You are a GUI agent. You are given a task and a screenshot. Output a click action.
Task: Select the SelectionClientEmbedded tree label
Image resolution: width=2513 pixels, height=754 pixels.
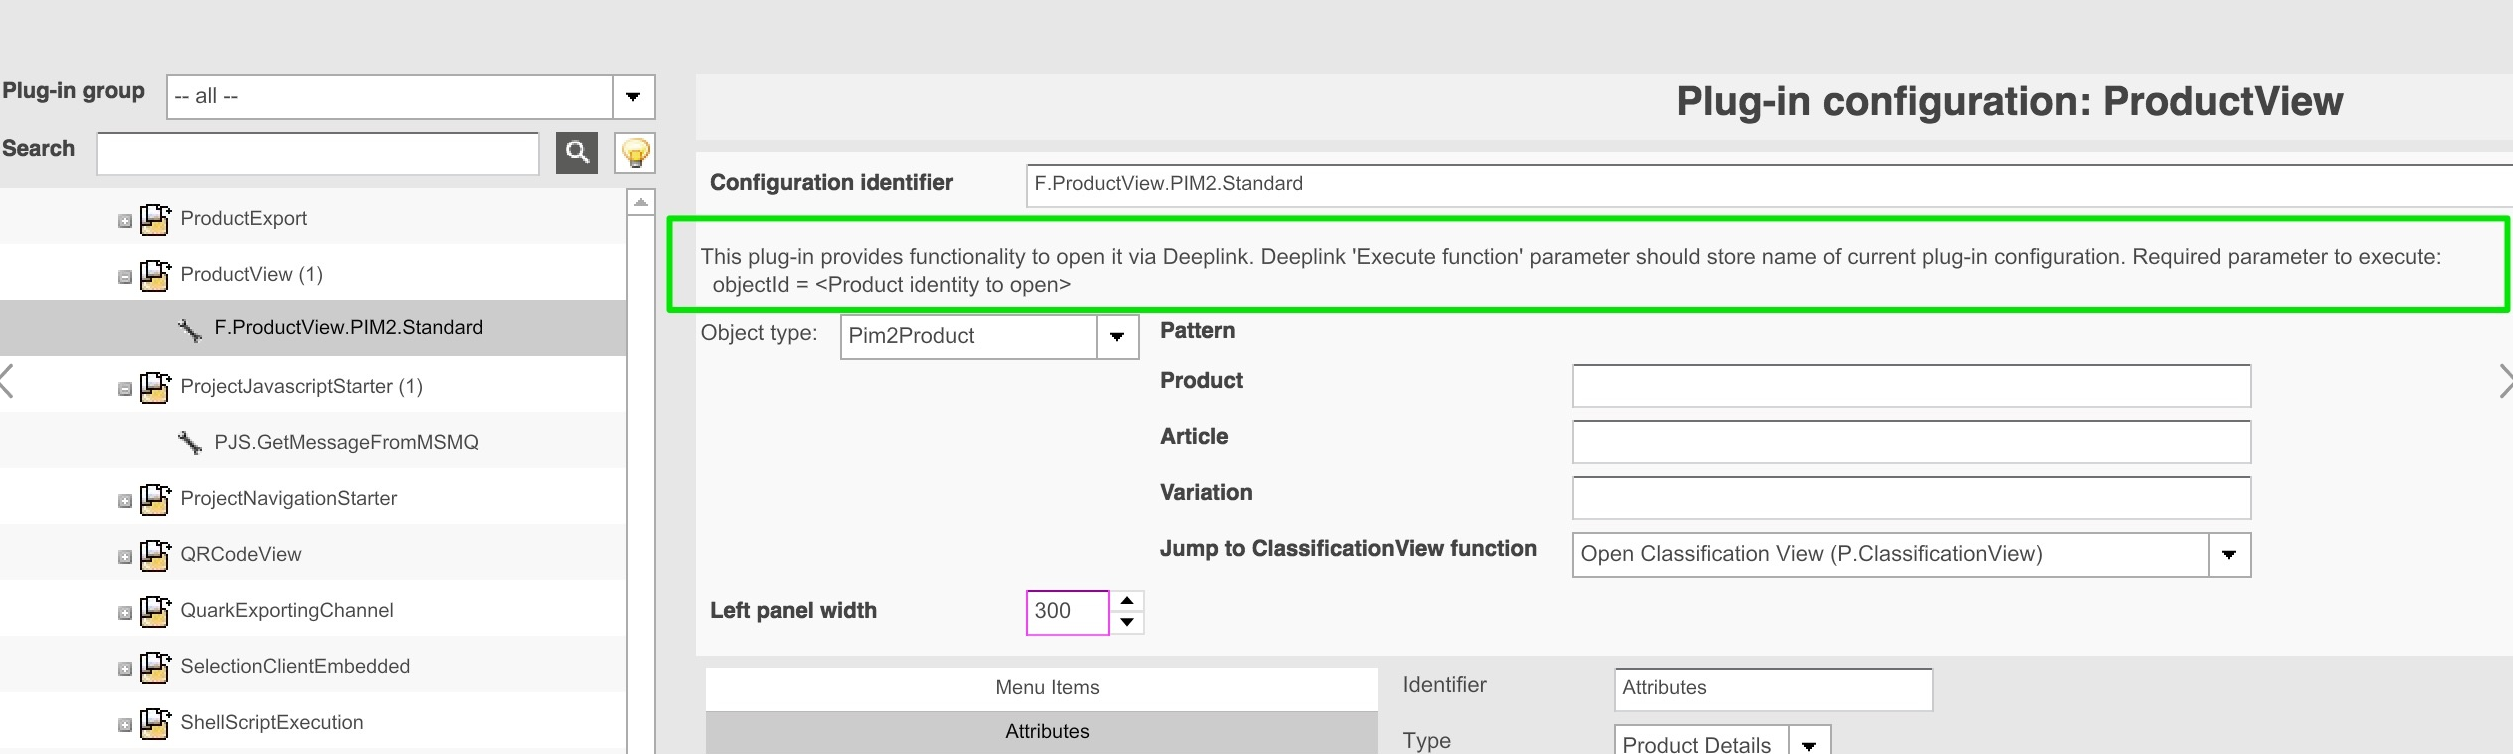(295, 667)
